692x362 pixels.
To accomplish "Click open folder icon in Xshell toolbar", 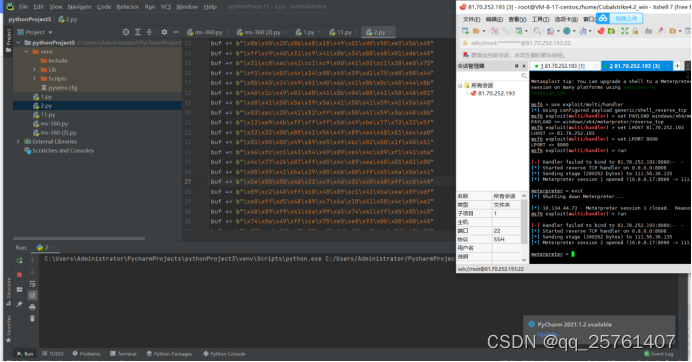I will [x=476, y=31].
